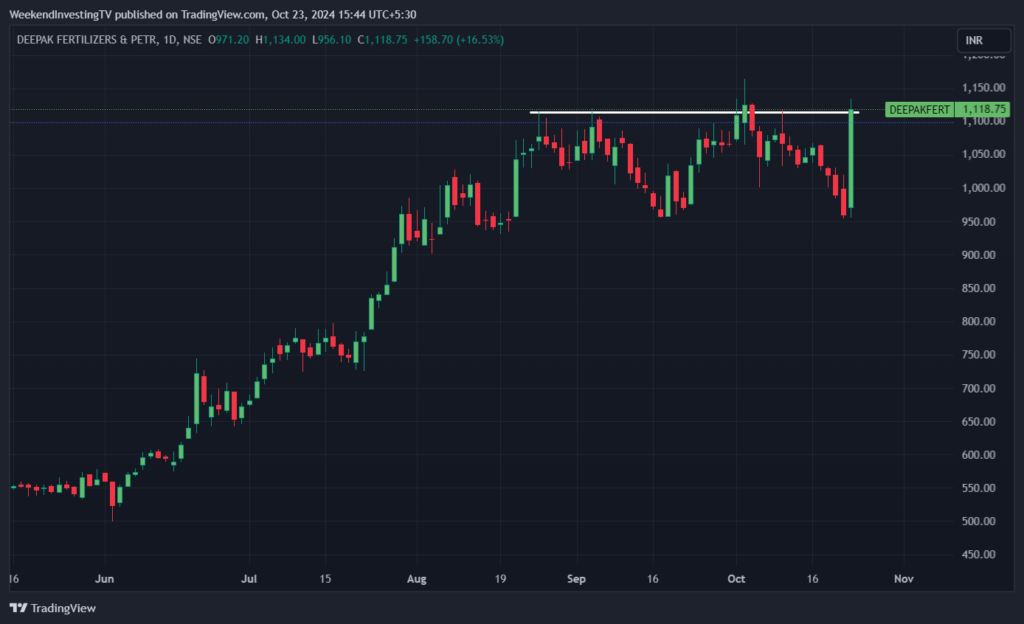Screen dimensions: 1024x624
Task: Click the 700.00 price axis label
Action: 979,388
